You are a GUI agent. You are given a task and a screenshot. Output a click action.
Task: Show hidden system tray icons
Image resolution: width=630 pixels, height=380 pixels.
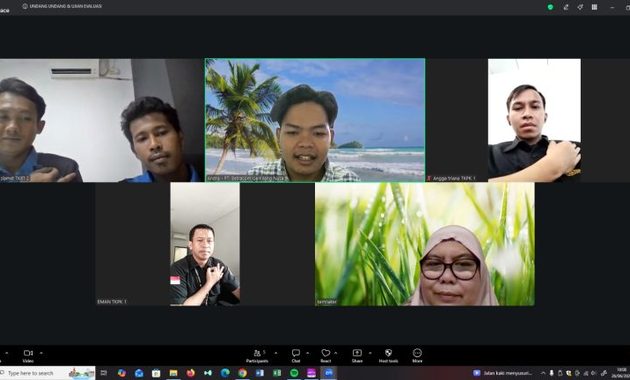pyautogui.click(x=543, y=373)
